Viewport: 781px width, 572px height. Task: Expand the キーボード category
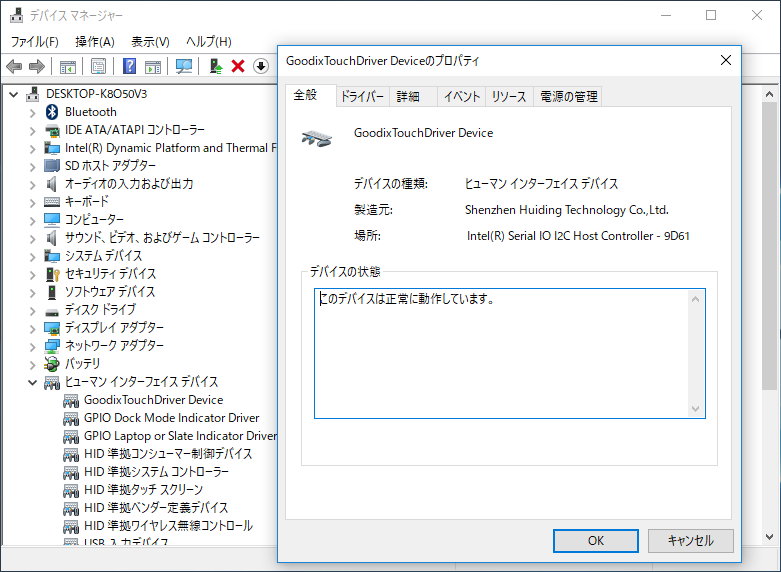(32, 202)
